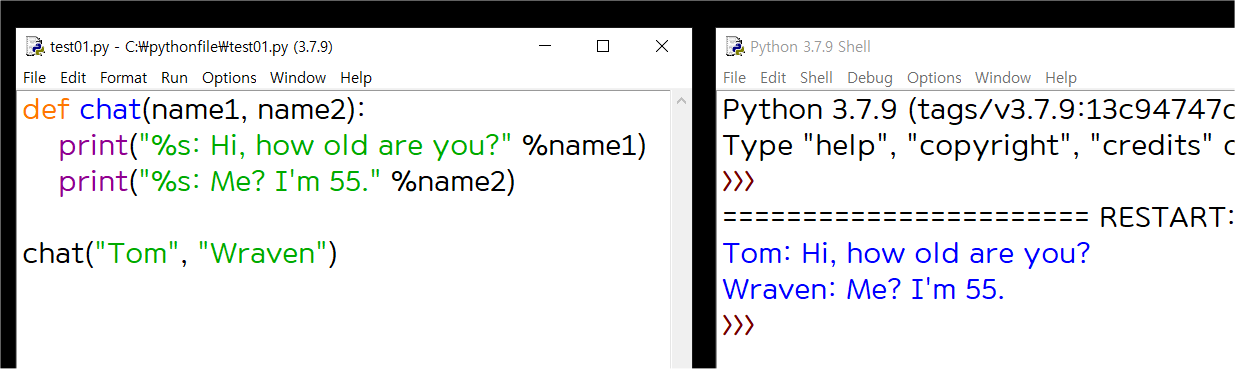The width and height of the screenshot is (1235, 369).
Task: Click the last >>> prompt in shell
Action: (738, 325)
